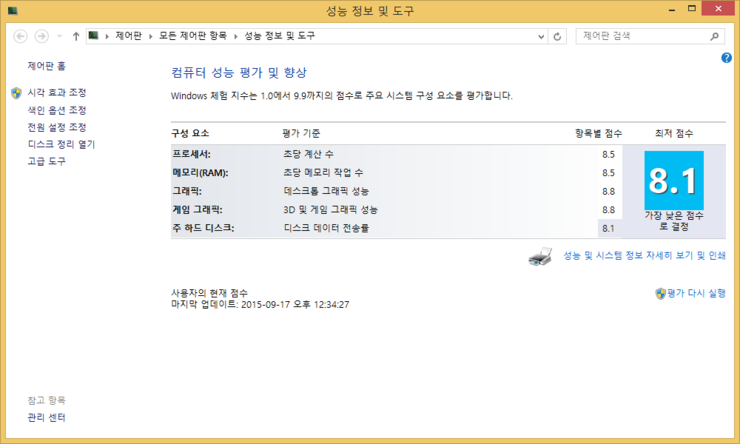The height and width of the screenshot is (444, 740).
Task: Click the printer icon
Action: tap(540, 256)
